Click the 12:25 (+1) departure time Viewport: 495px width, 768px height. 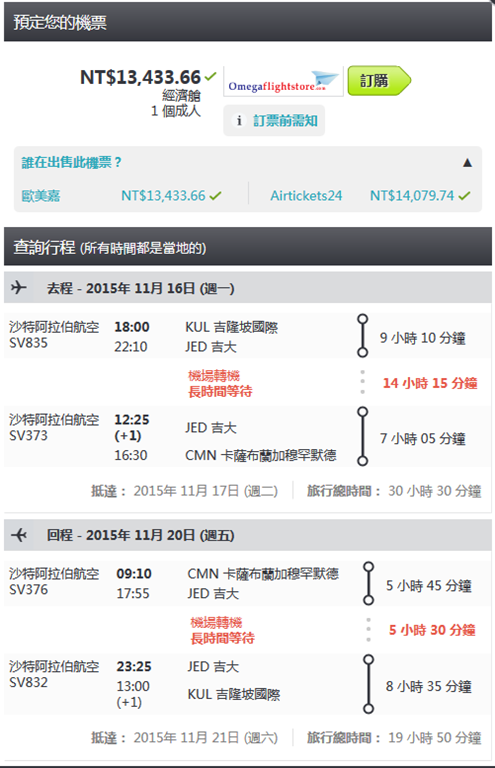[132, 428]
